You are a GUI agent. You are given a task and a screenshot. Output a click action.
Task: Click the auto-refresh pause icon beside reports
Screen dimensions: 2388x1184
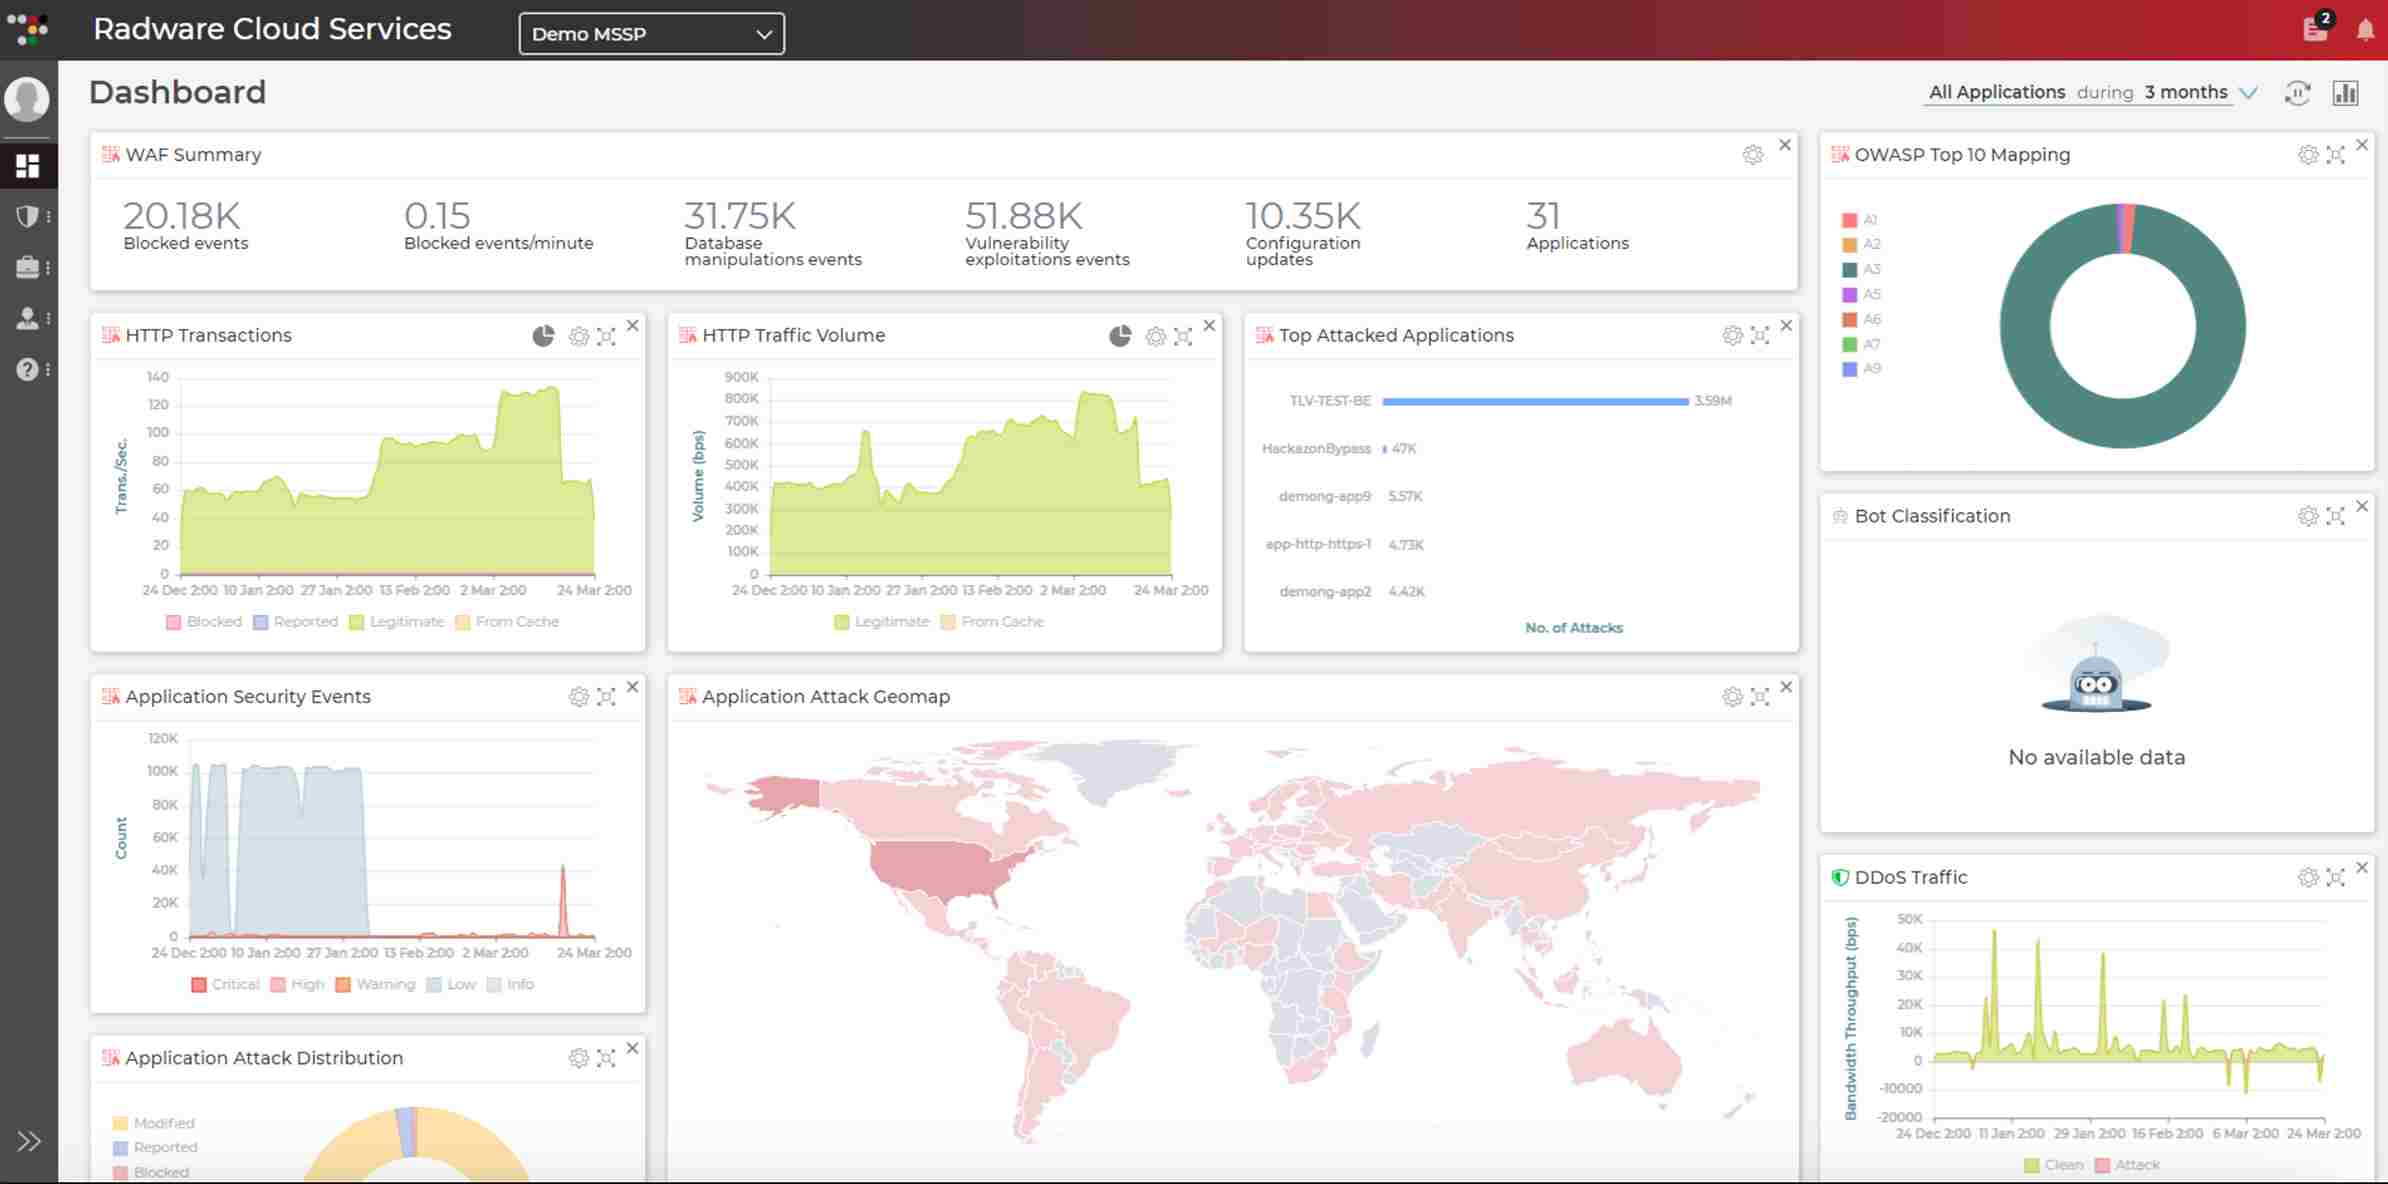(2299, 92)
